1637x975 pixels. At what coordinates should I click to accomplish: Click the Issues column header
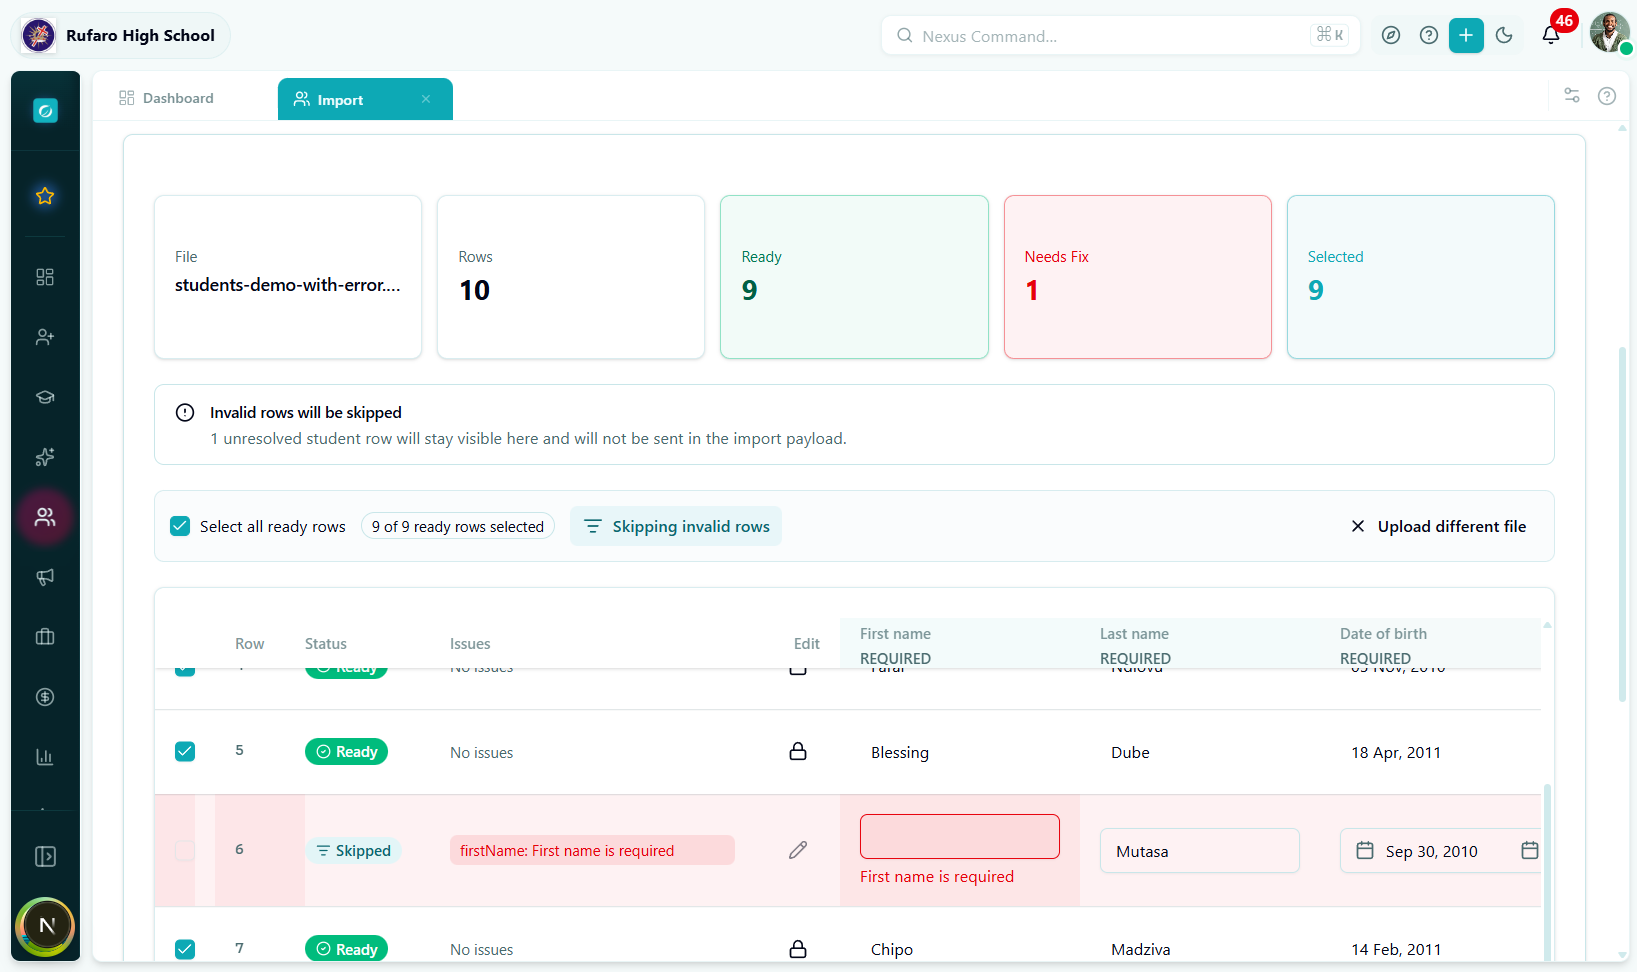click(470, 644)
